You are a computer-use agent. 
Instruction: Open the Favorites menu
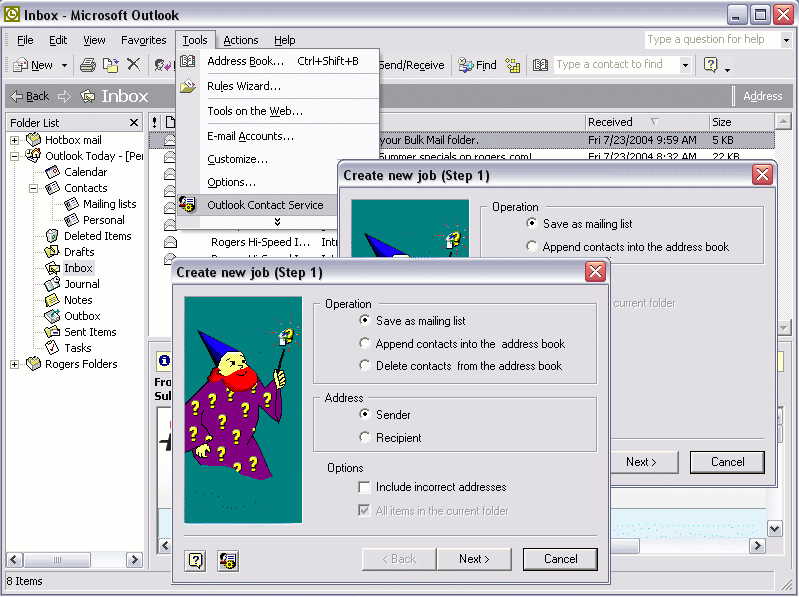pyautogui.click(x=143, y=40)
